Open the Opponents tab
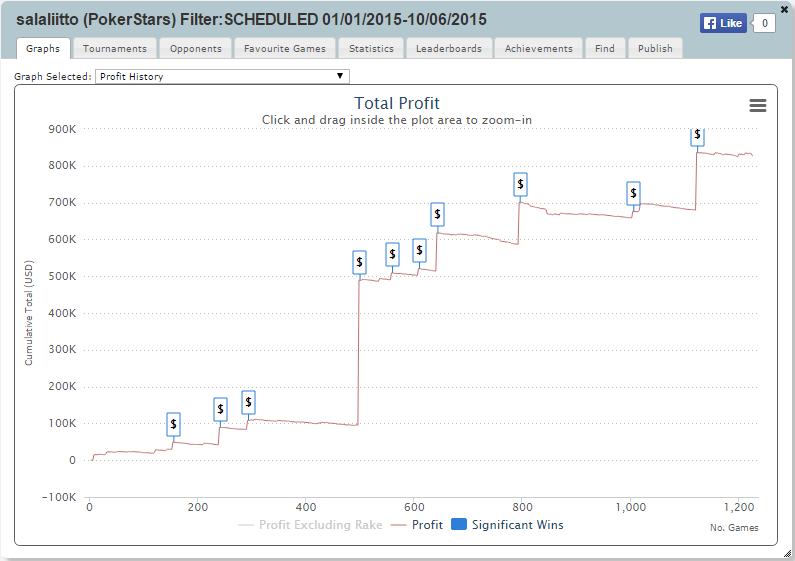The image size is (795, 561). (196, 49)
